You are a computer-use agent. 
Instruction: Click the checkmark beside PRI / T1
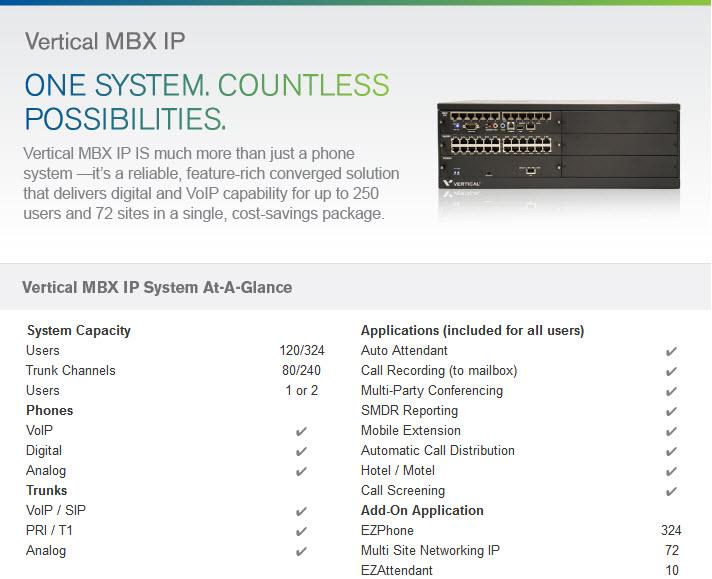(301, 531)
